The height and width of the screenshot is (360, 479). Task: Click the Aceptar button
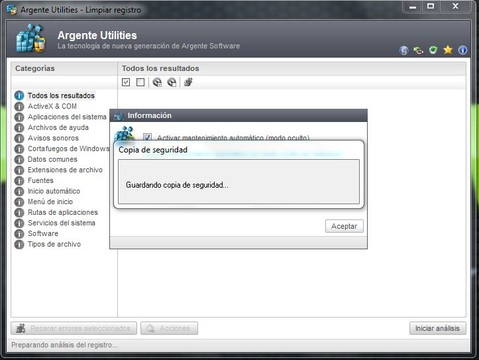click(x=344, y=226)
